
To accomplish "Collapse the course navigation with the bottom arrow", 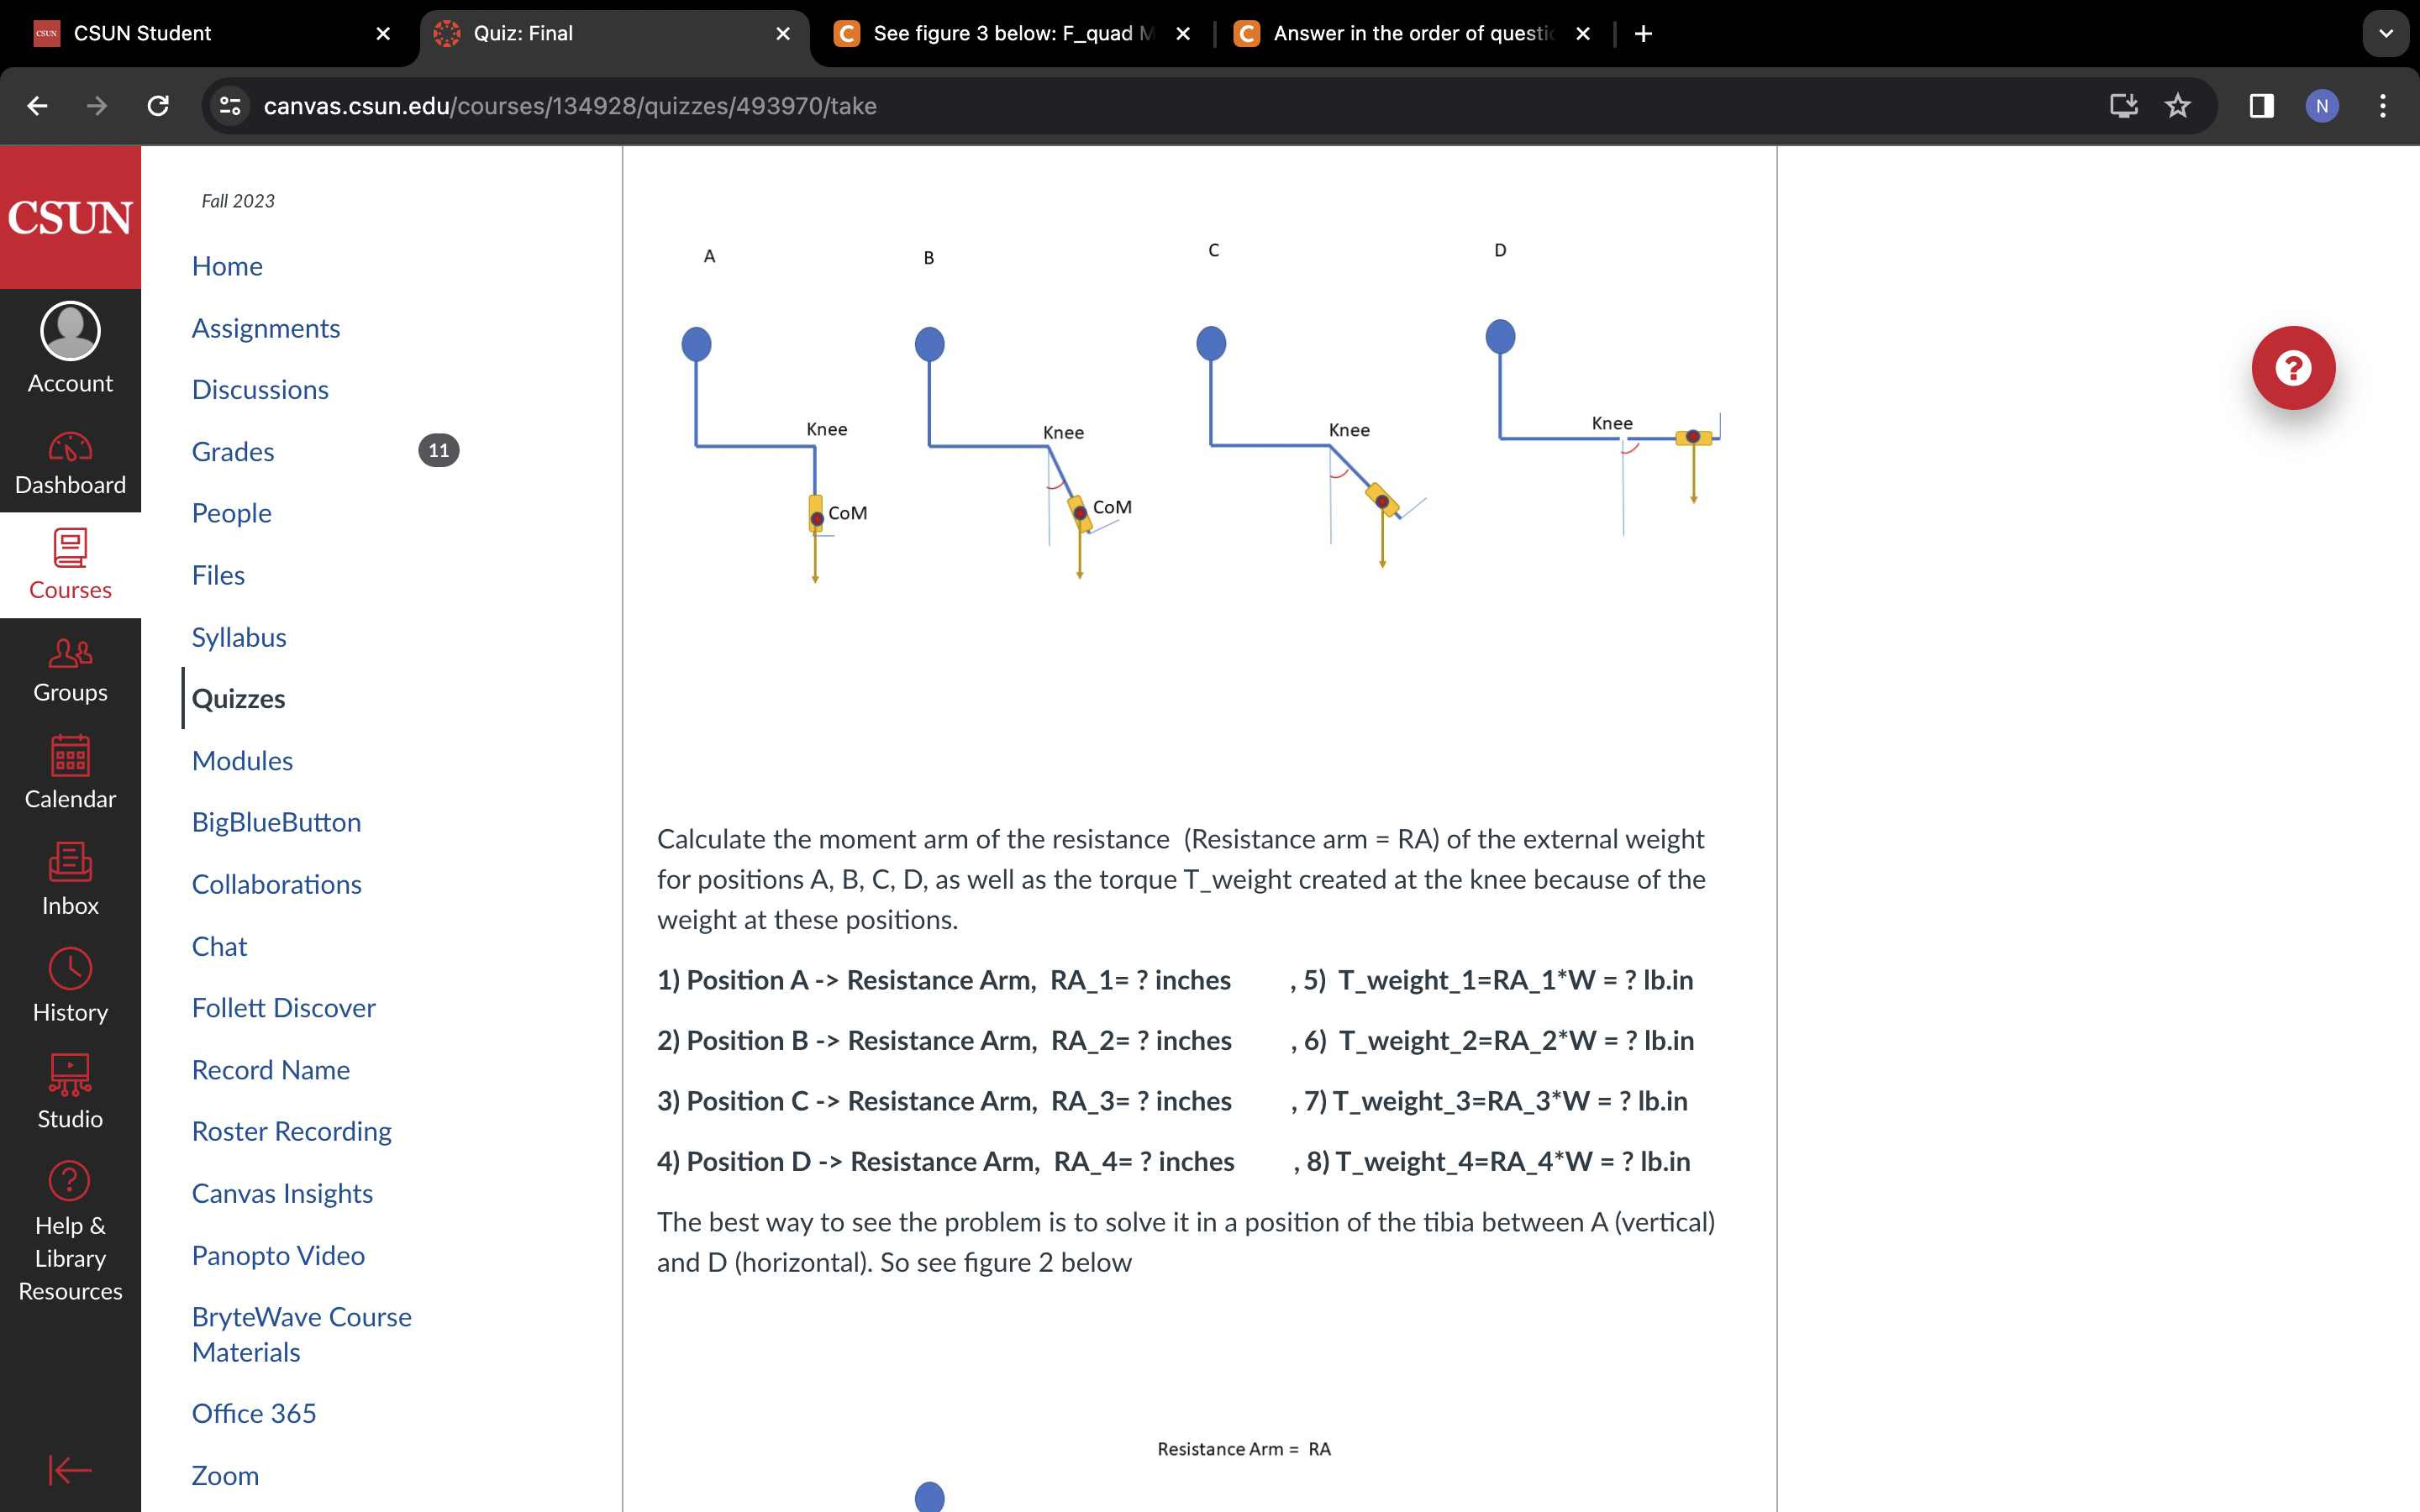I will (x=69, y=1470).
